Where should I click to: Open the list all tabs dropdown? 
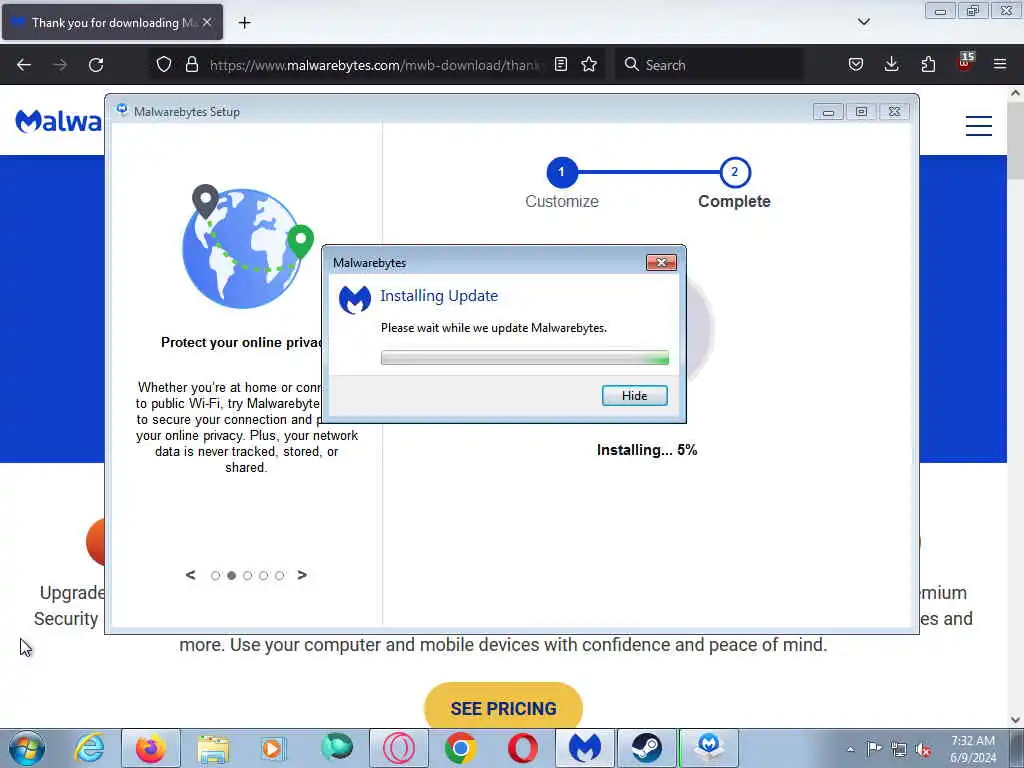[863, 22]
